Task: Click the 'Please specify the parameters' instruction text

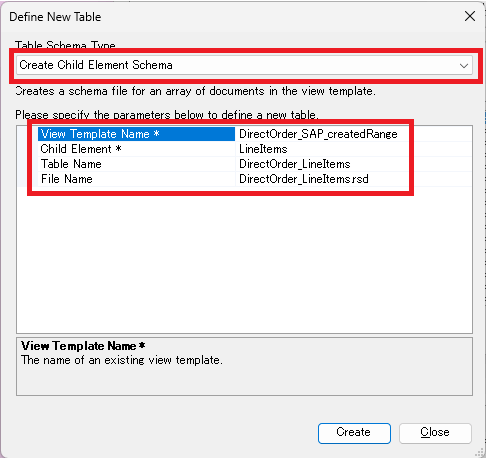Action: pos(167,115)
